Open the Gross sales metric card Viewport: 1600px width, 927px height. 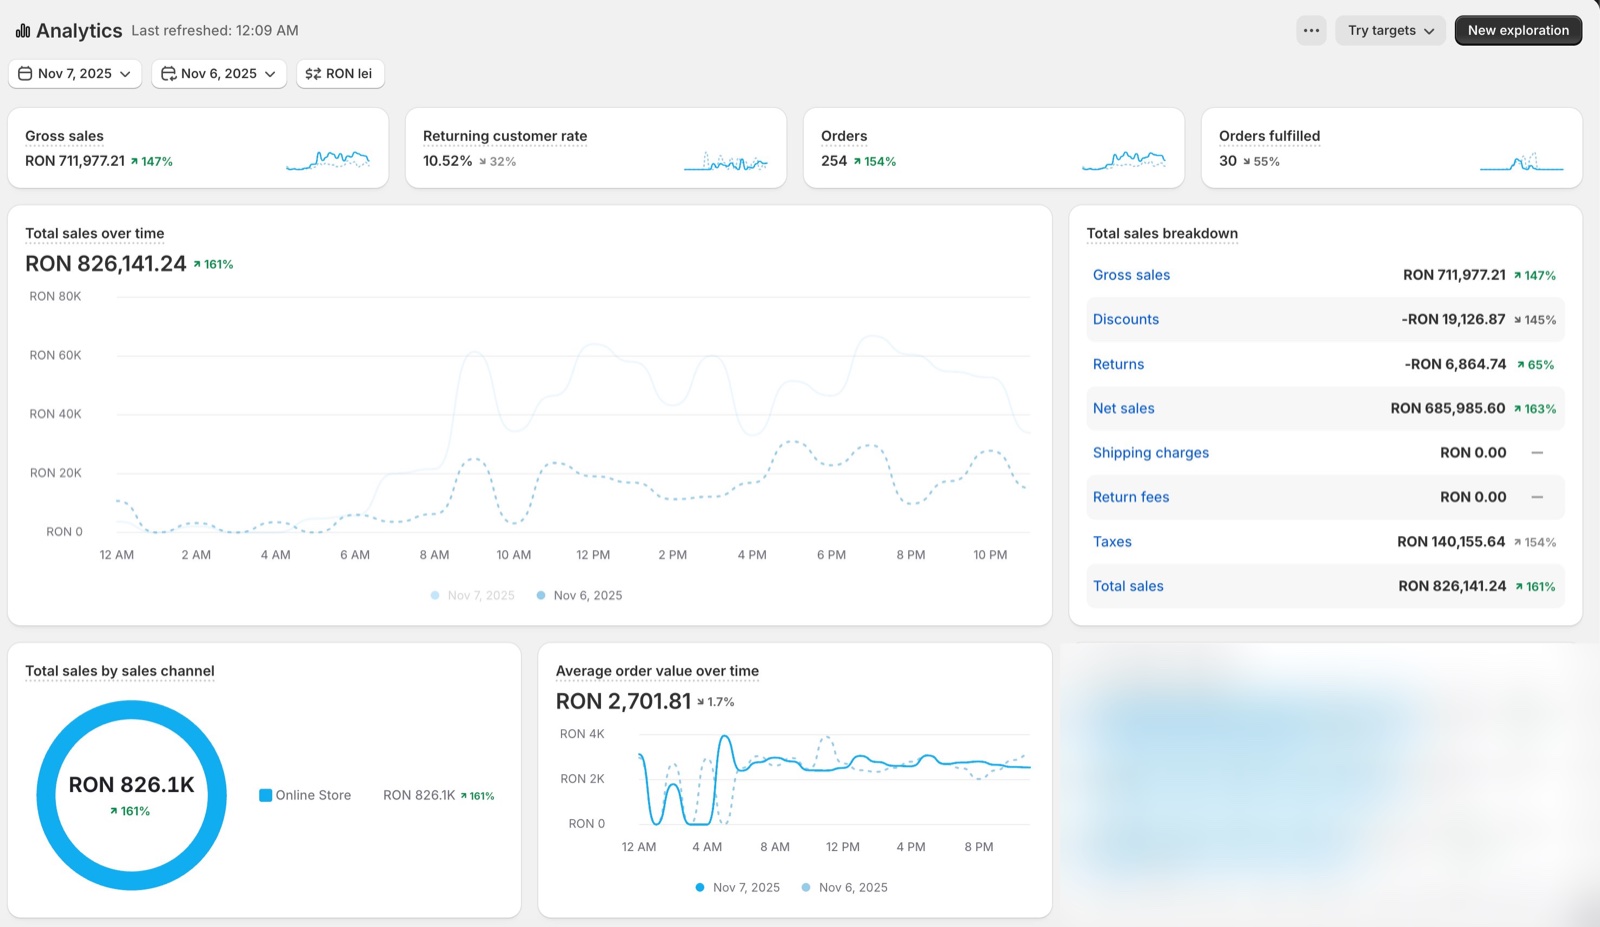pos(198,148)
